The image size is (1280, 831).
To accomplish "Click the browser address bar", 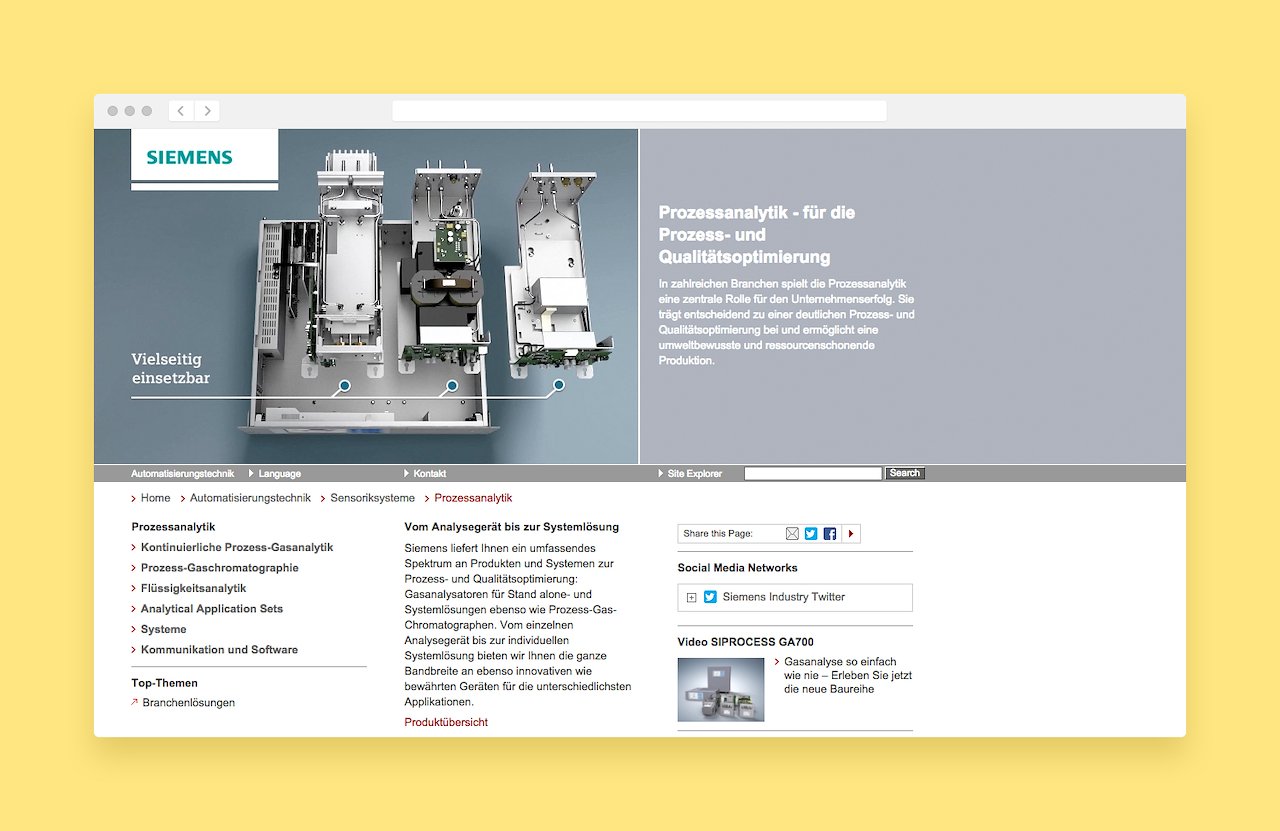I will (639, 111).
